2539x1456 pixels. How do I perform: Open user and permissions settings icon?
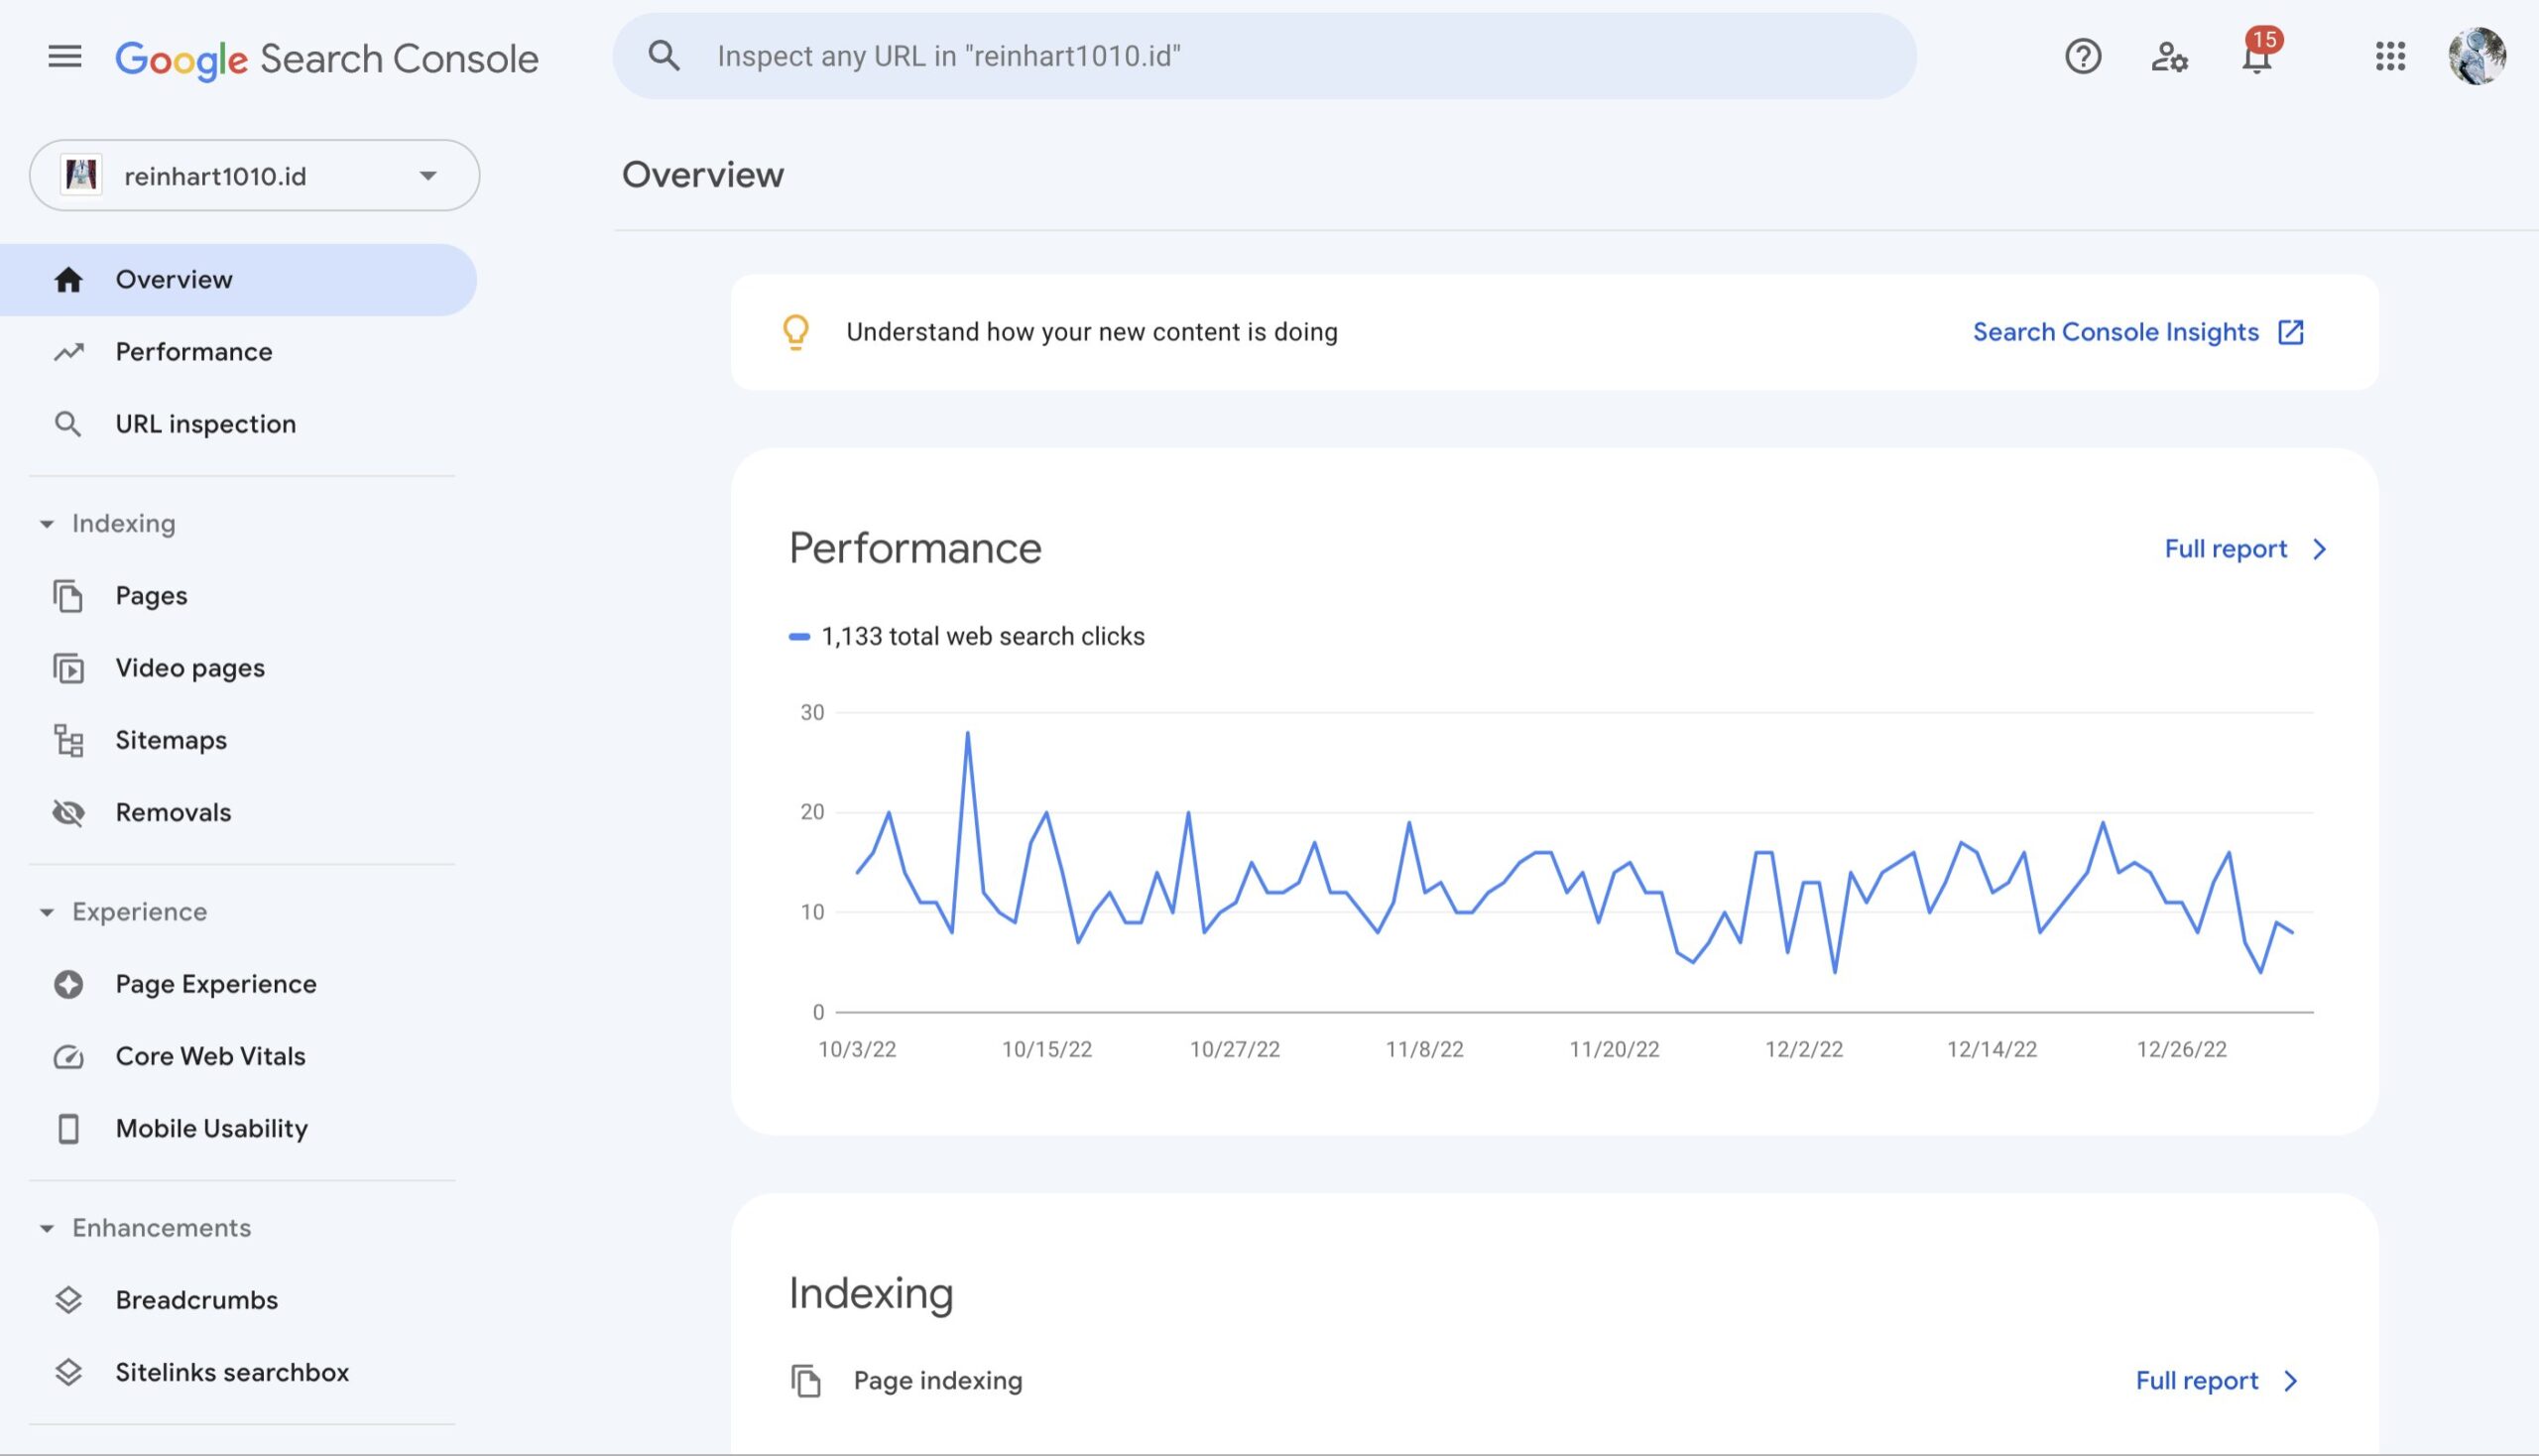click(2168, 57)
